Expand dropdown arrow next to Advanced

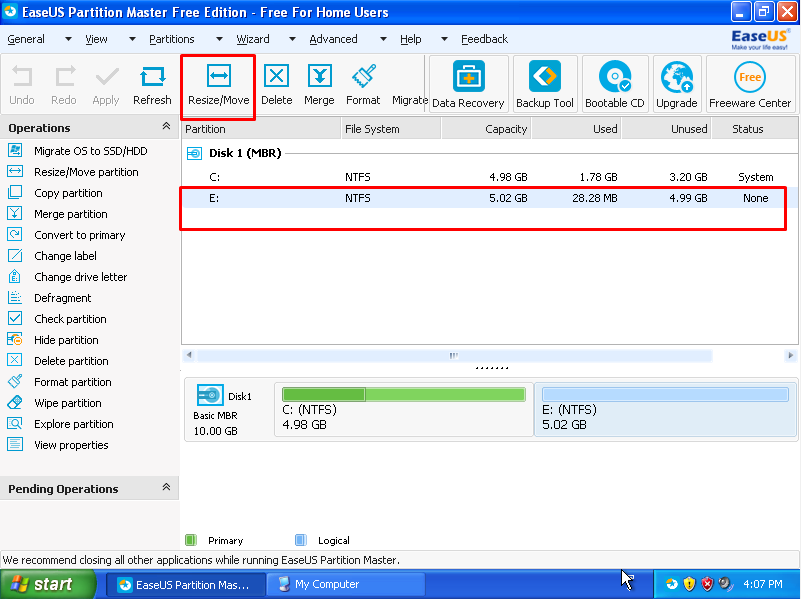383,39
